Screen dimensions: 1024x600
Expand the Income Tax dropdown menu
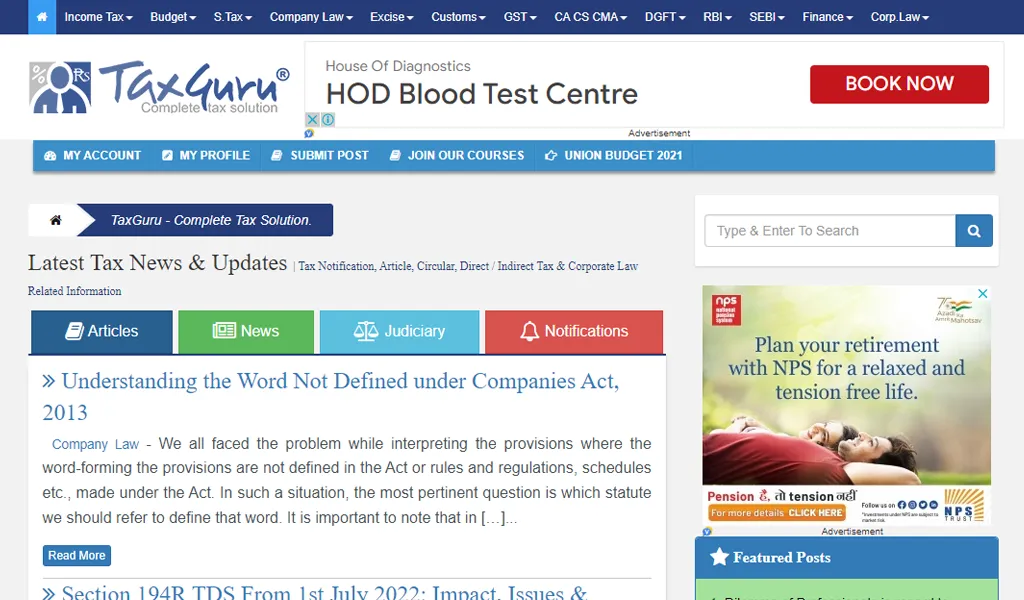point(98,17)
